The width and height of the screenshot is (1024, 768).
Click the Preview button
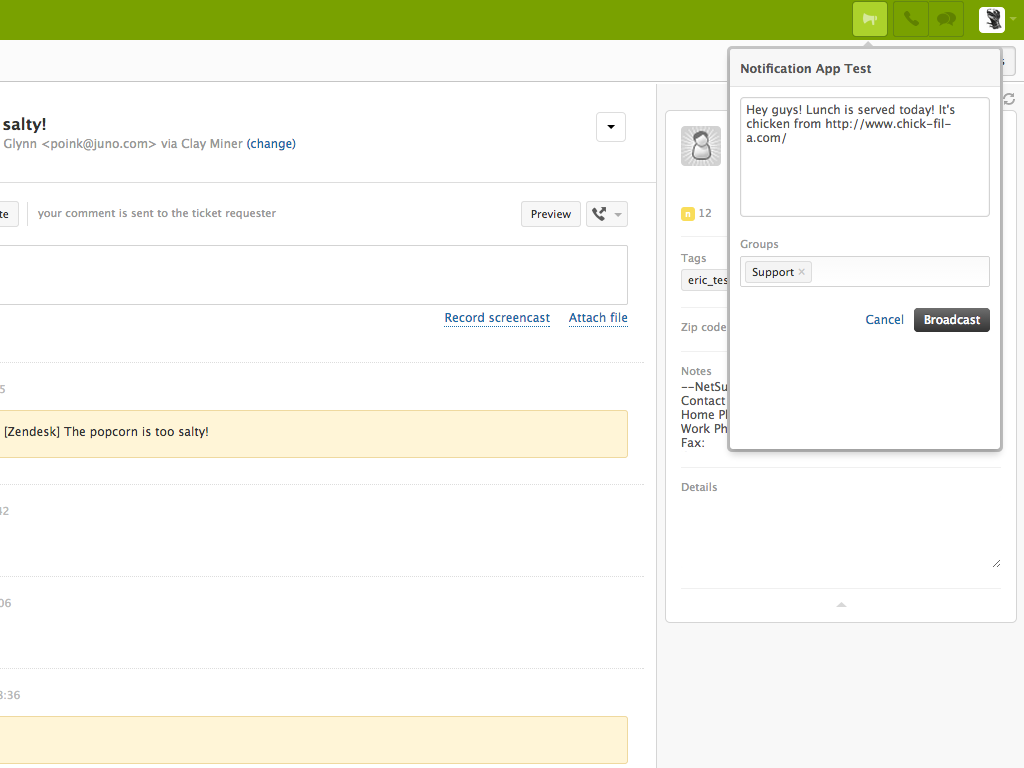click(x=550, y=213)
